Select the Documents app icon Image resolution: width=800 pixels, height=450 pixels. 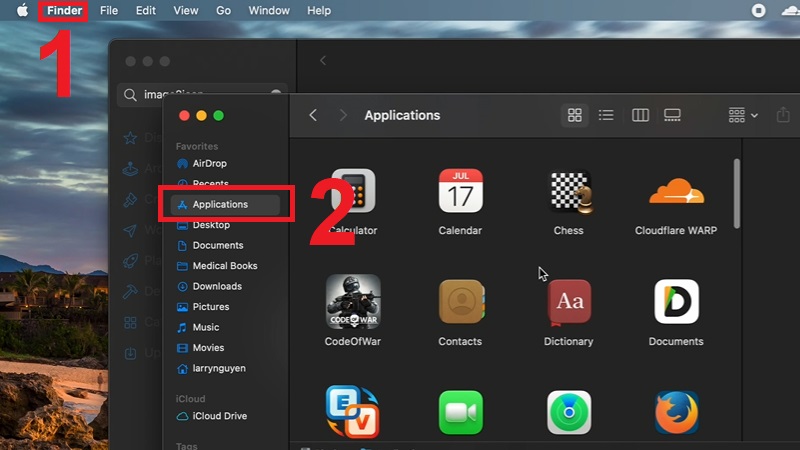coord(677,302)
